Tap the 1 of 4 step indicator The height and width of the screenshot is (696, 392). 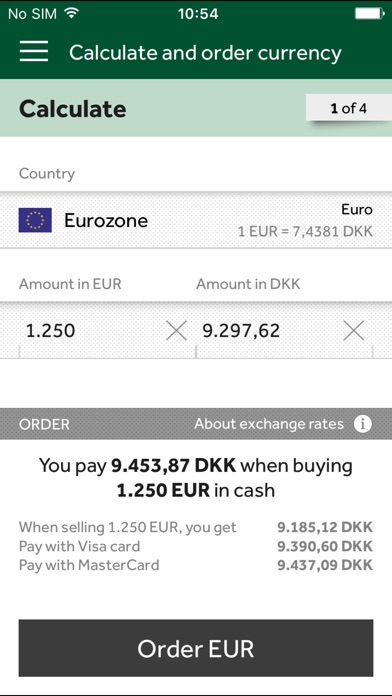pos(348,108)
